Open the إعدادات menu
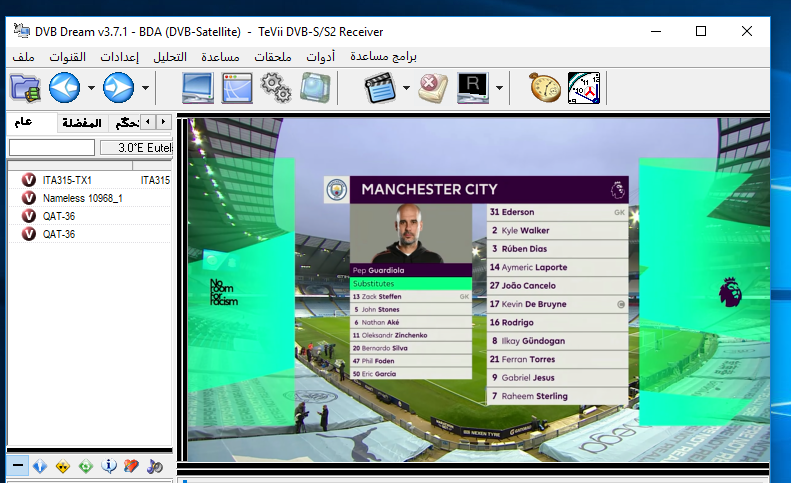Viewport: 791px width, 483px height. coord(120,57)
